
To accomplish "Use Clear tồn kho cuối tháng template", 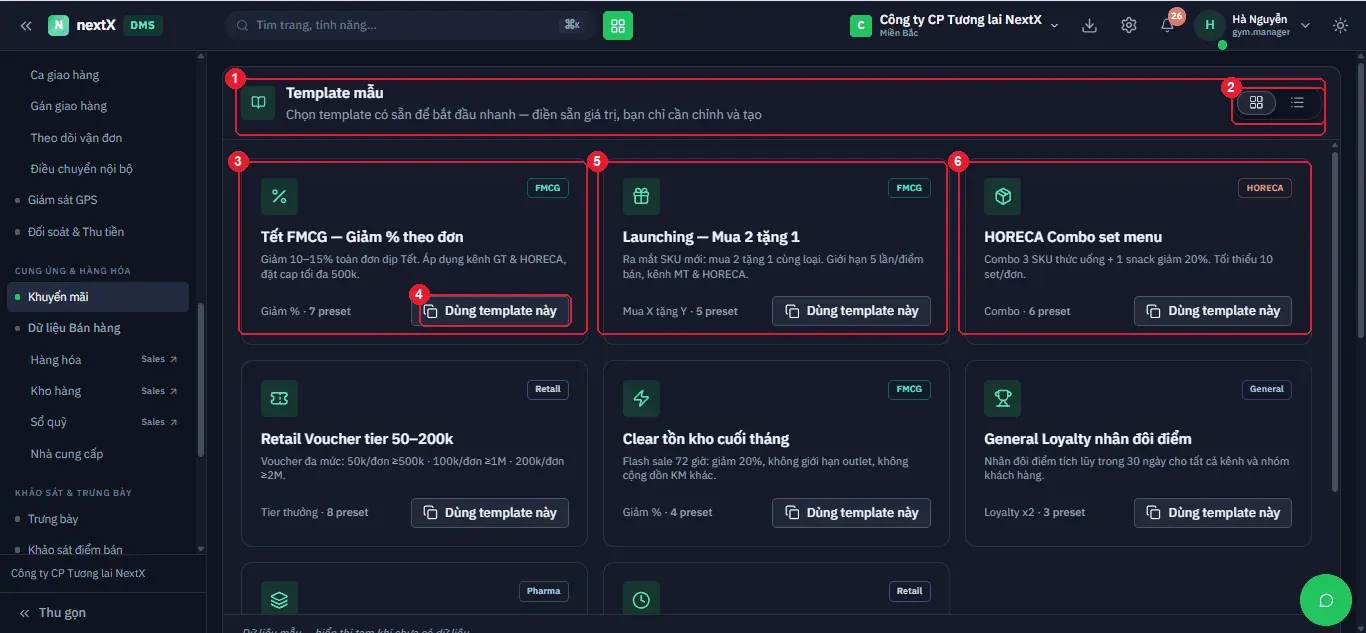I will [x=851, y=513].
